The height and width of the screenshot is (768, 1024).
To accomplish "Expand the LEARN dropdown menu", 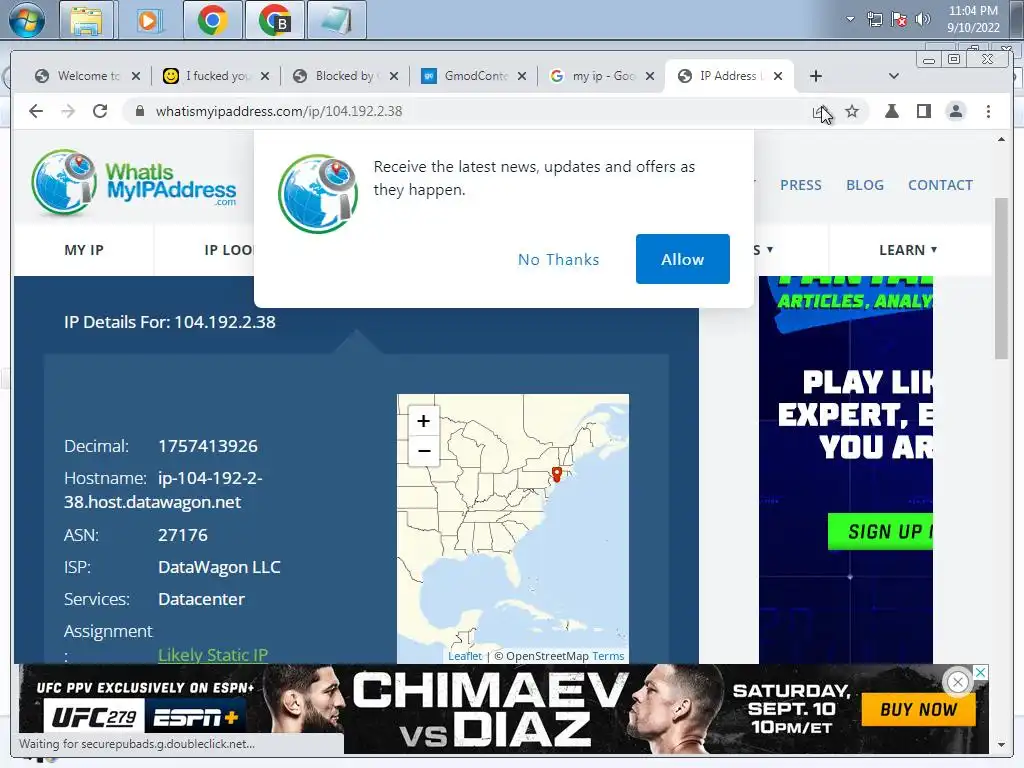I will tap(908, 250).
